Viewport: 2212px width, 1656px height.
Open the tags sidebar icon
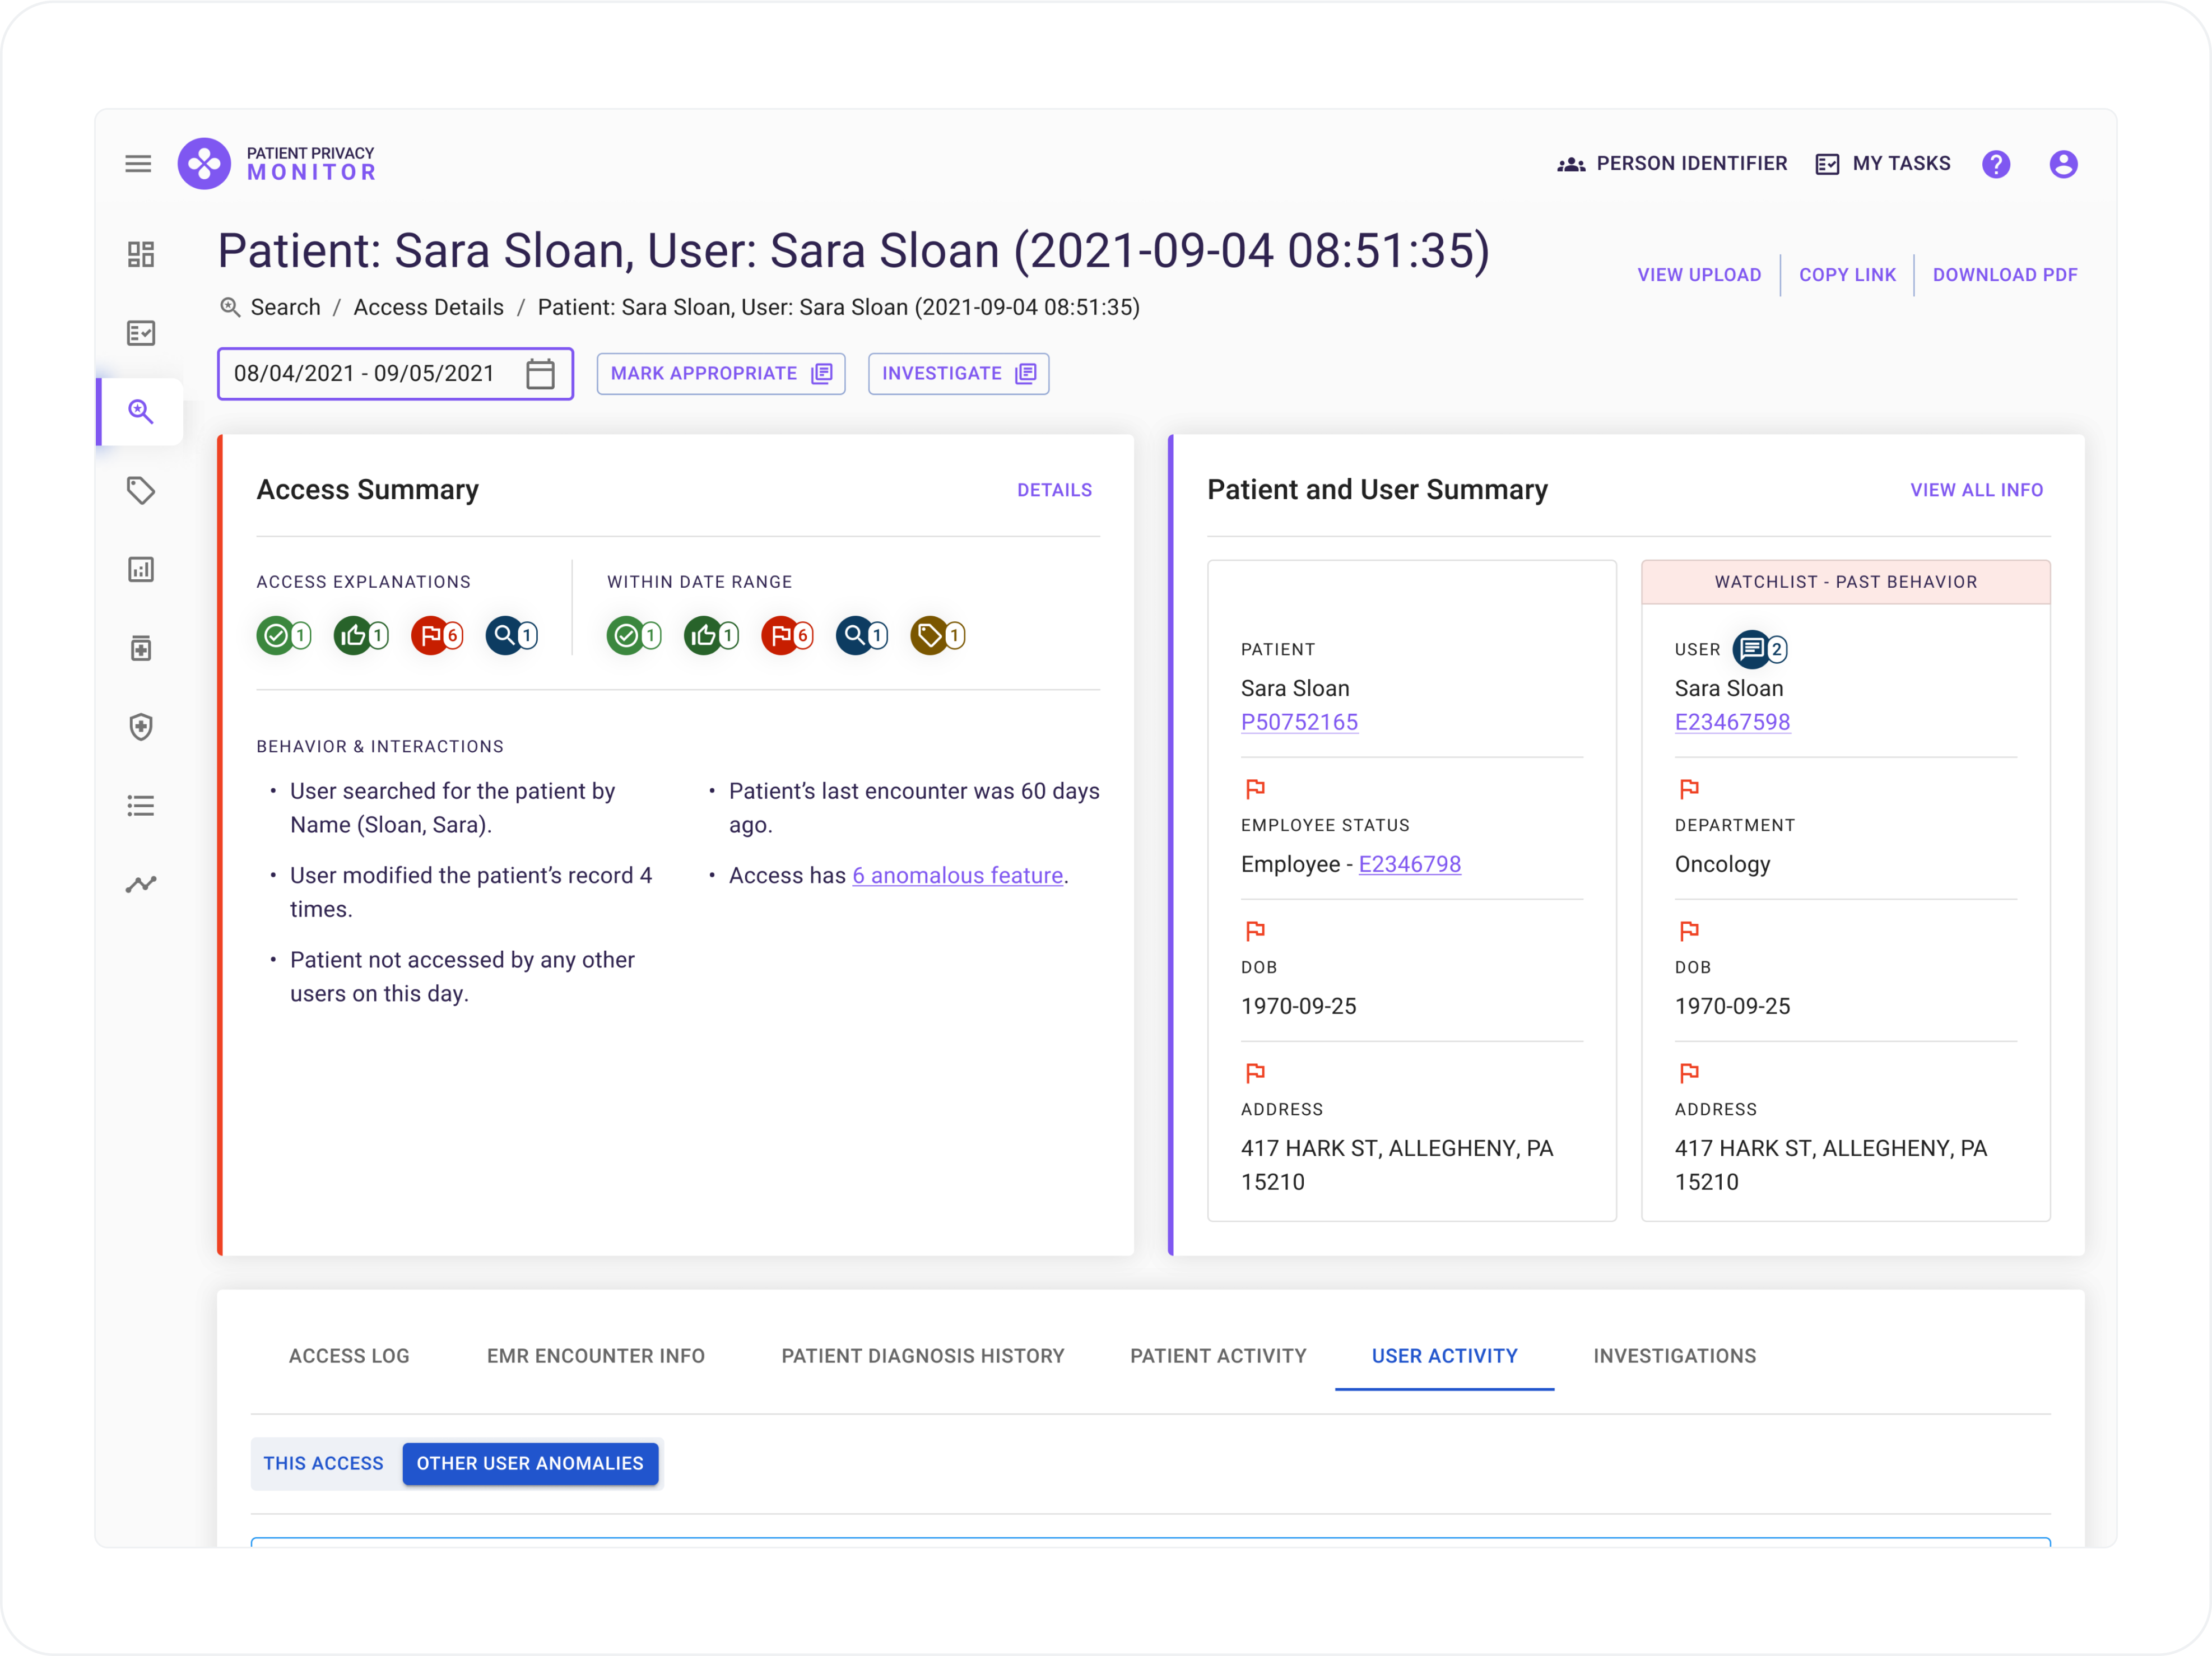coord(141,490)
